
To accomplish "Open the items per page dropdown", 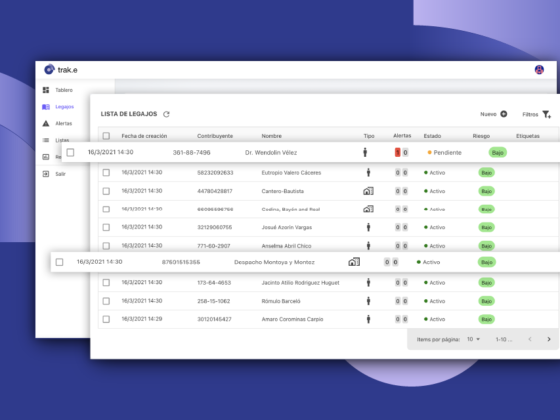I will (x=474, y=339).
